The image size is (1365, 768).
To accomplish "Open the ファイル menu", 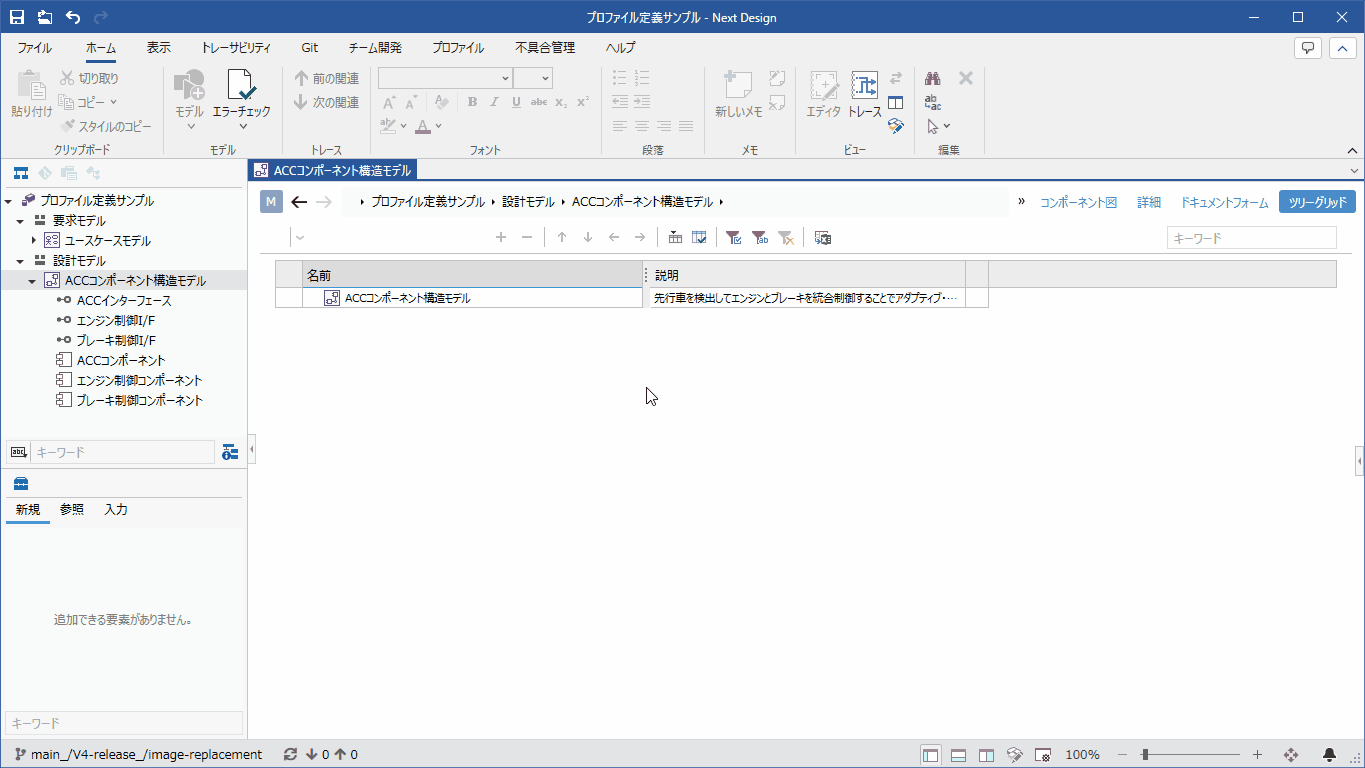I will 35,48.
